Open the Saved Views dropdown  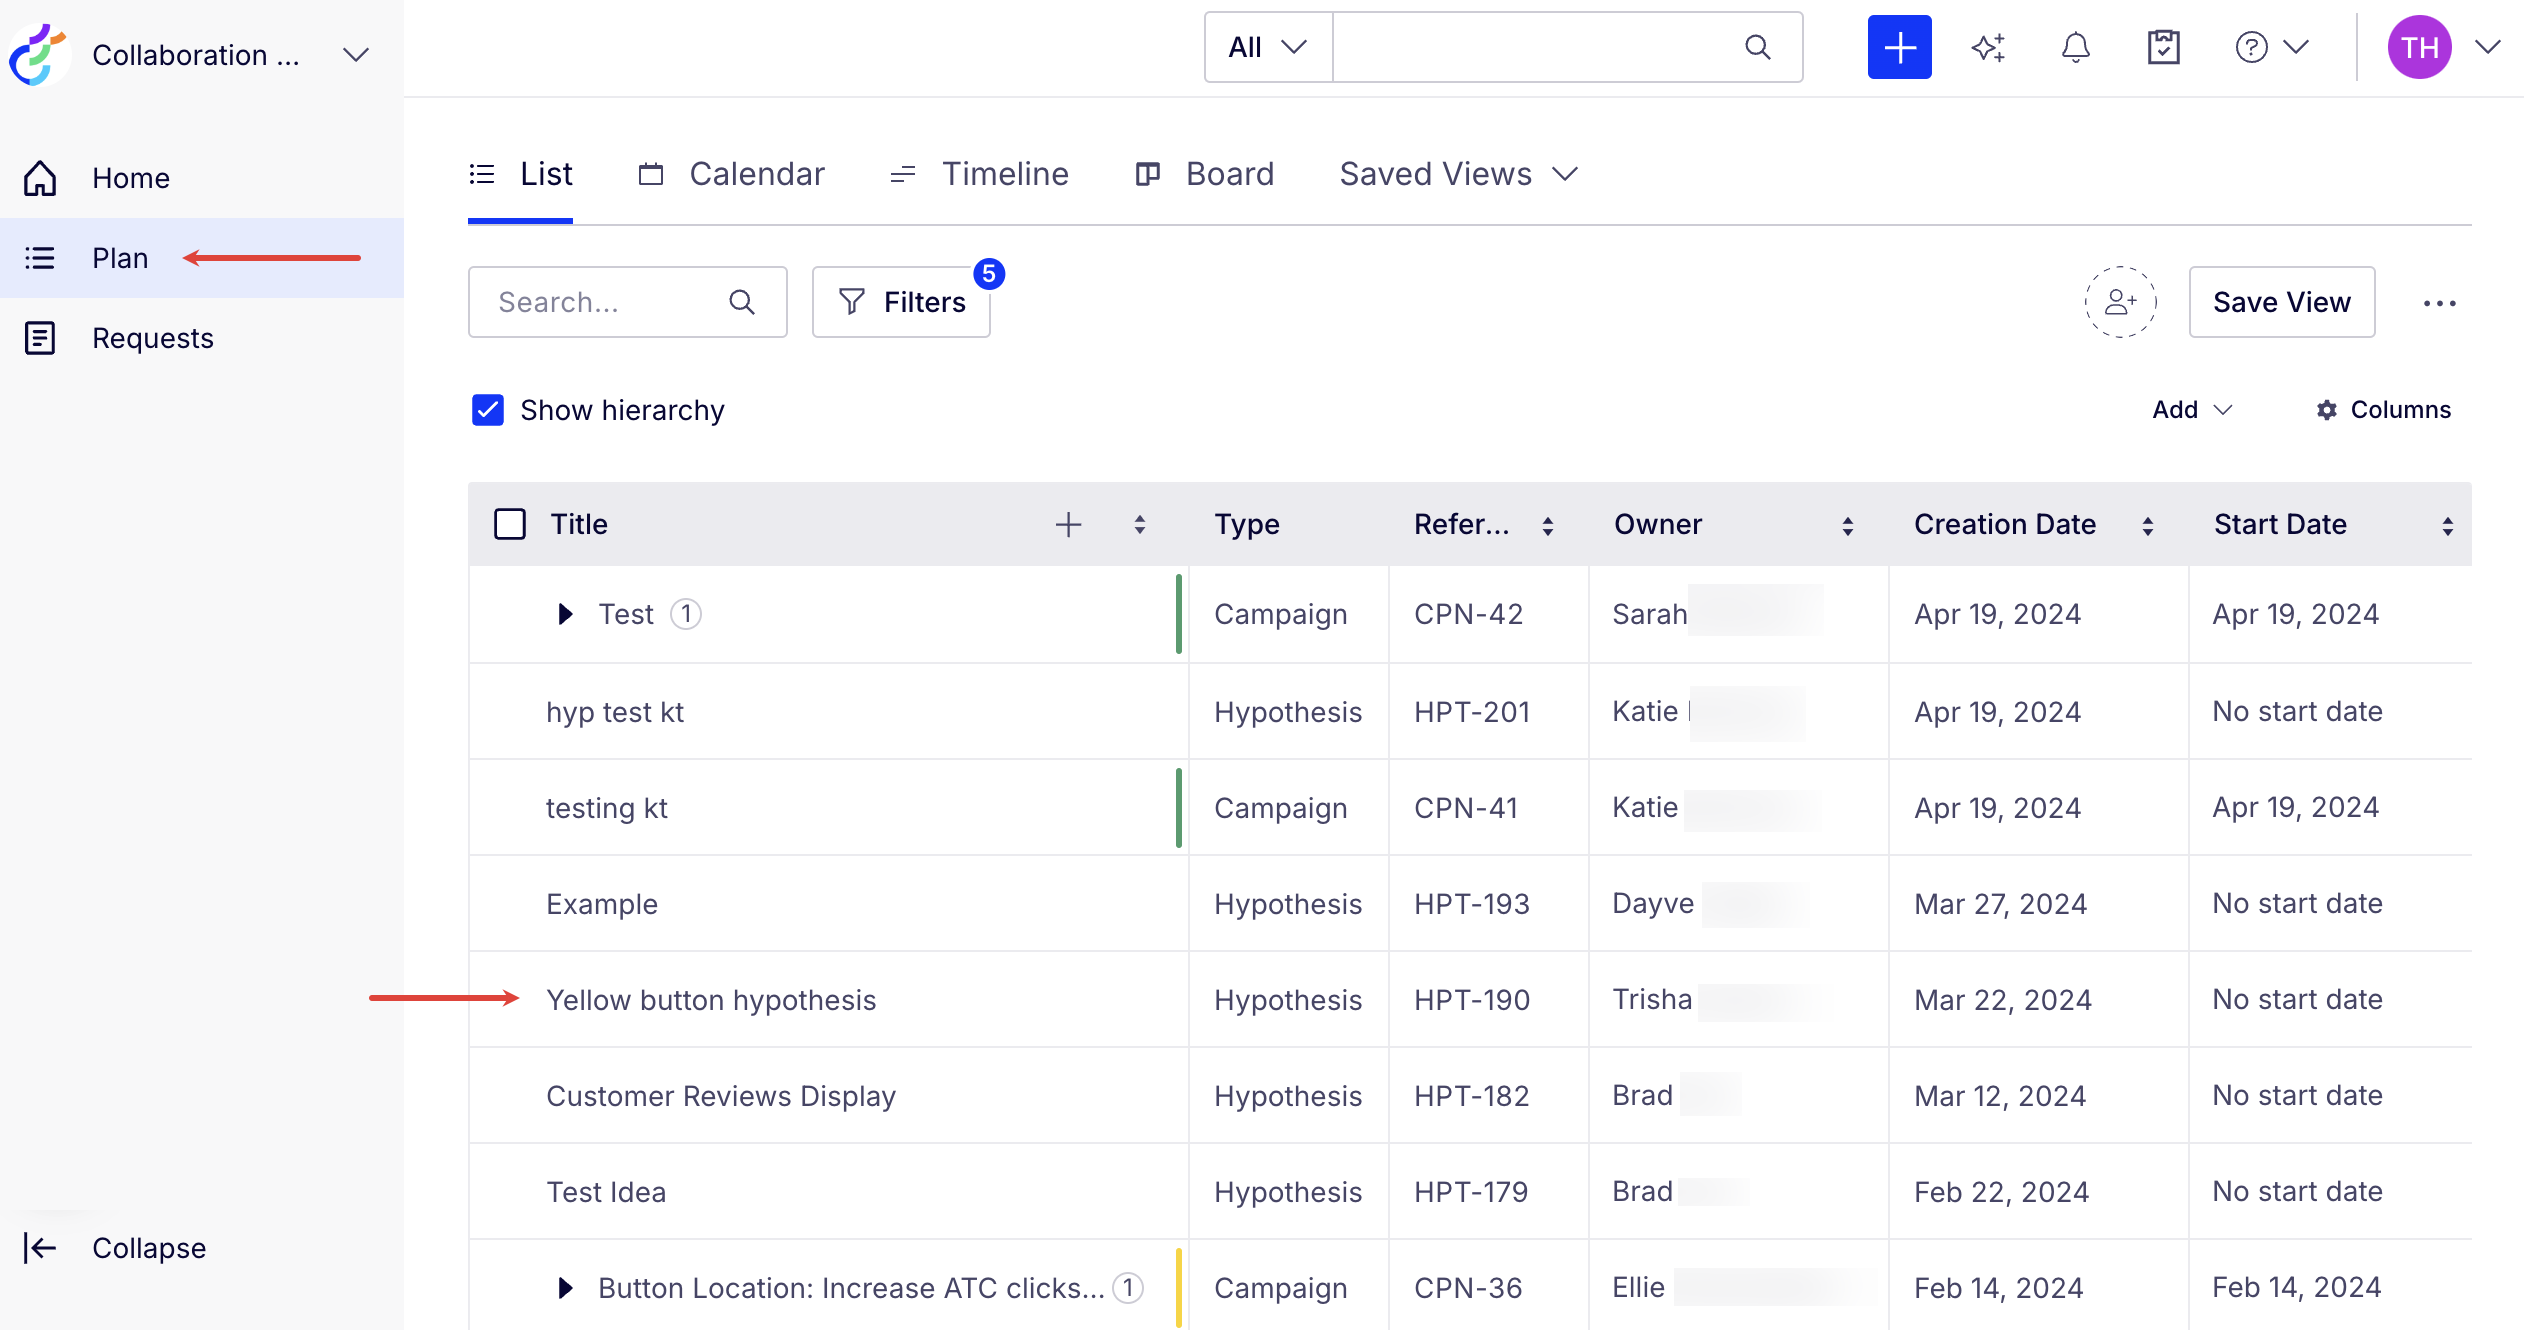pos(1459,175)
